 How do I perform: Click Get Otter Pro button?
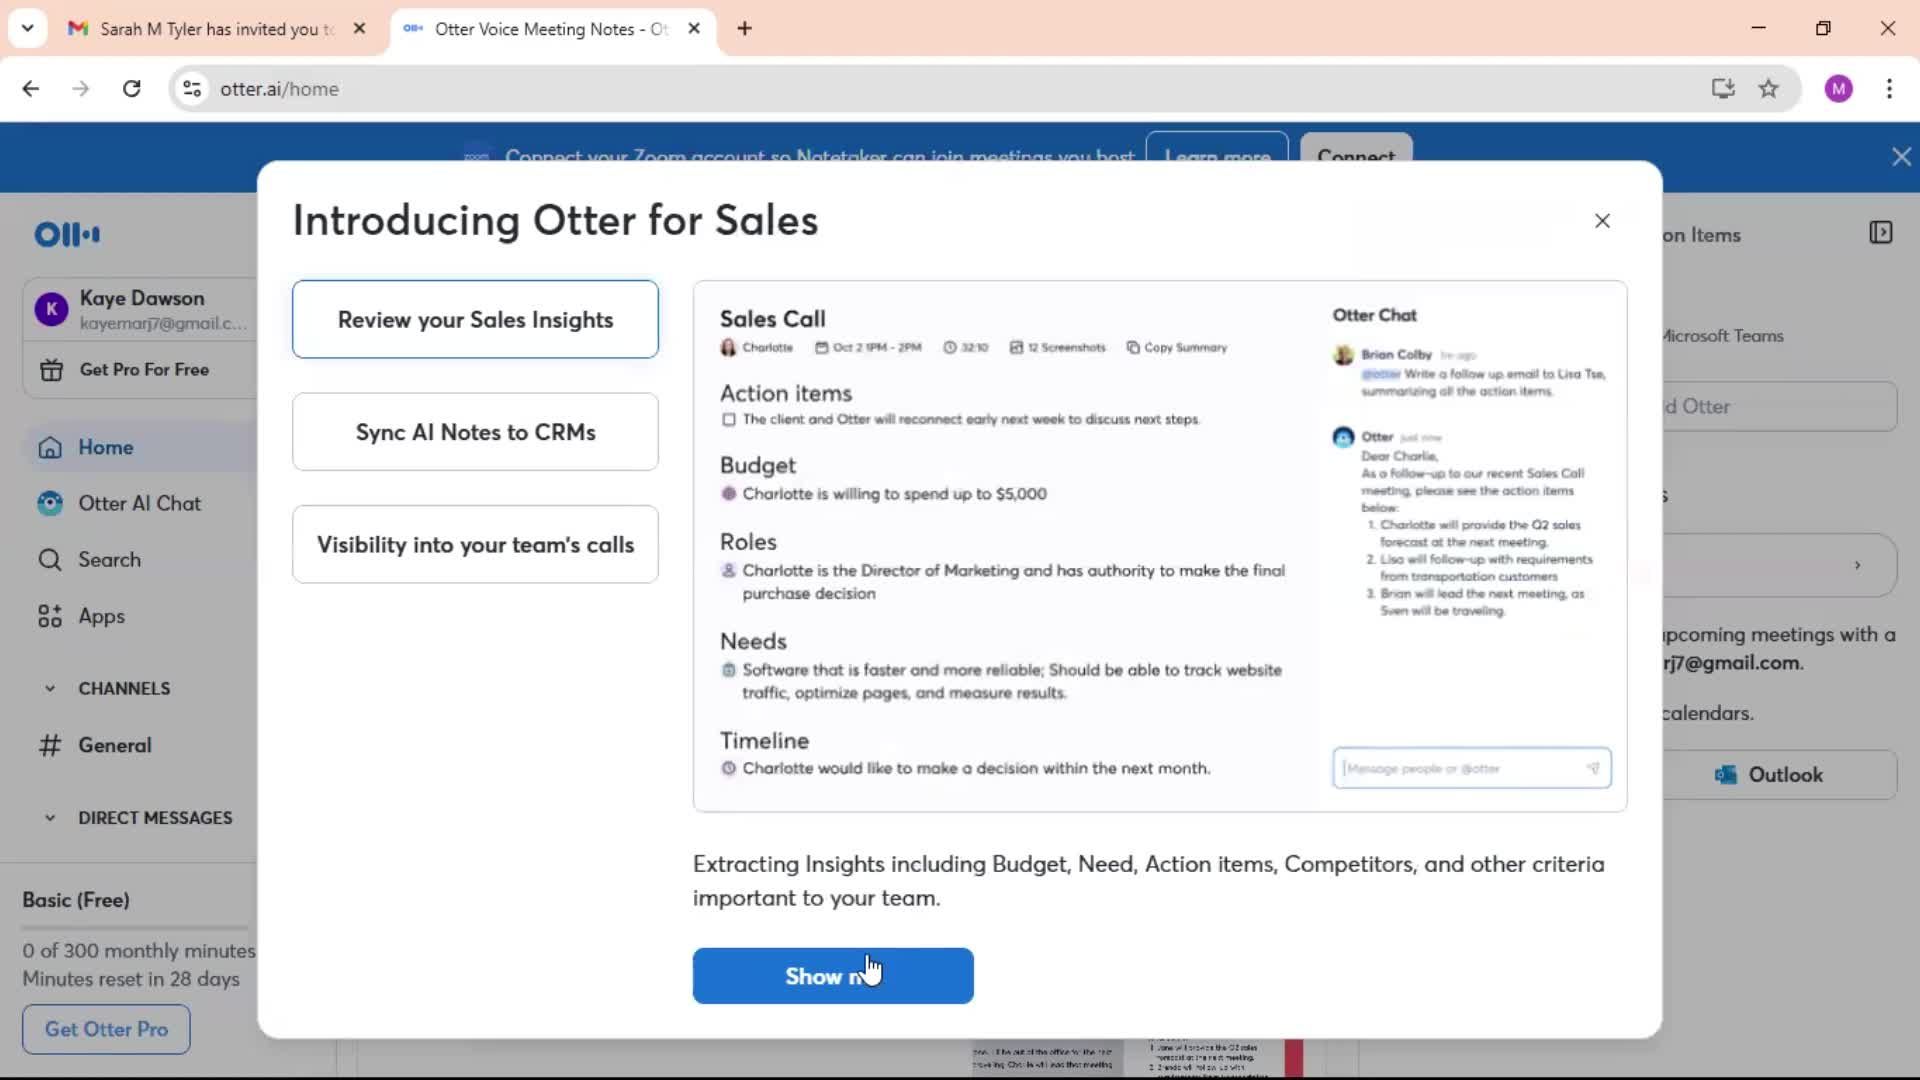pyautogui.click(x=106, y=1029)
